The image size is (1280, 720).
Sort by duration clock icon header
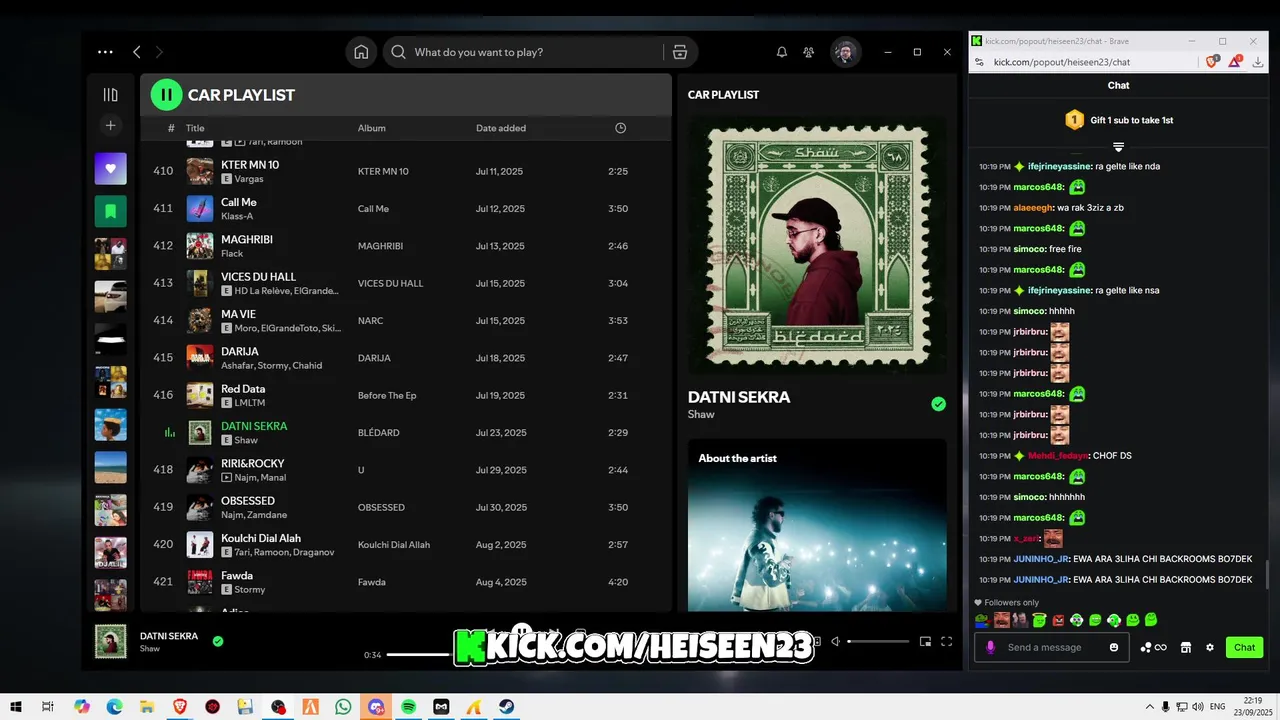[620, 128]
